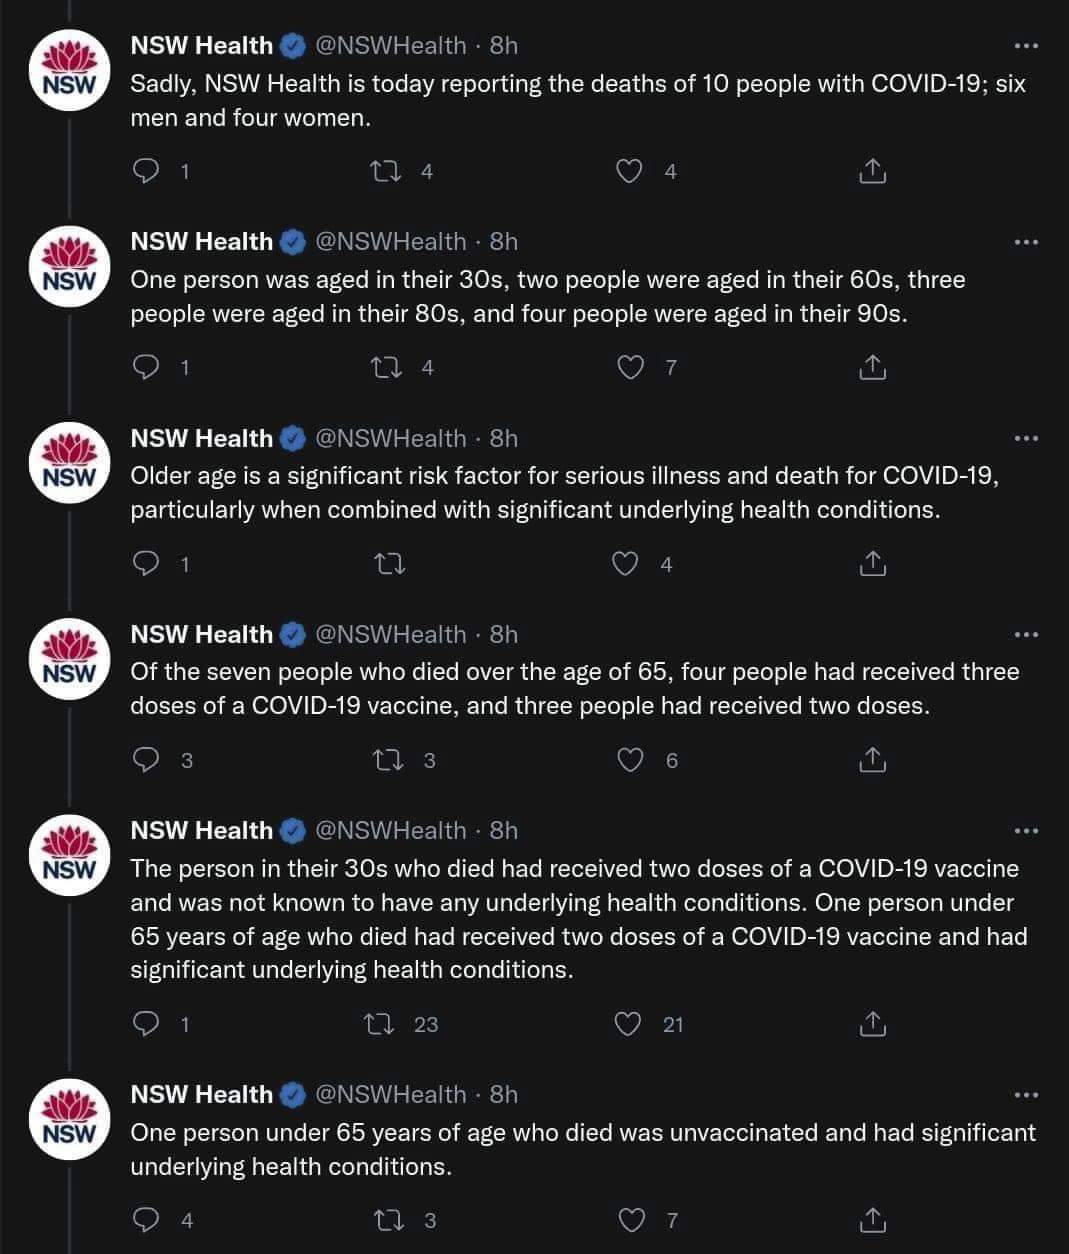Like the 'Older age is a significant risk' tweet

(626, 564)
